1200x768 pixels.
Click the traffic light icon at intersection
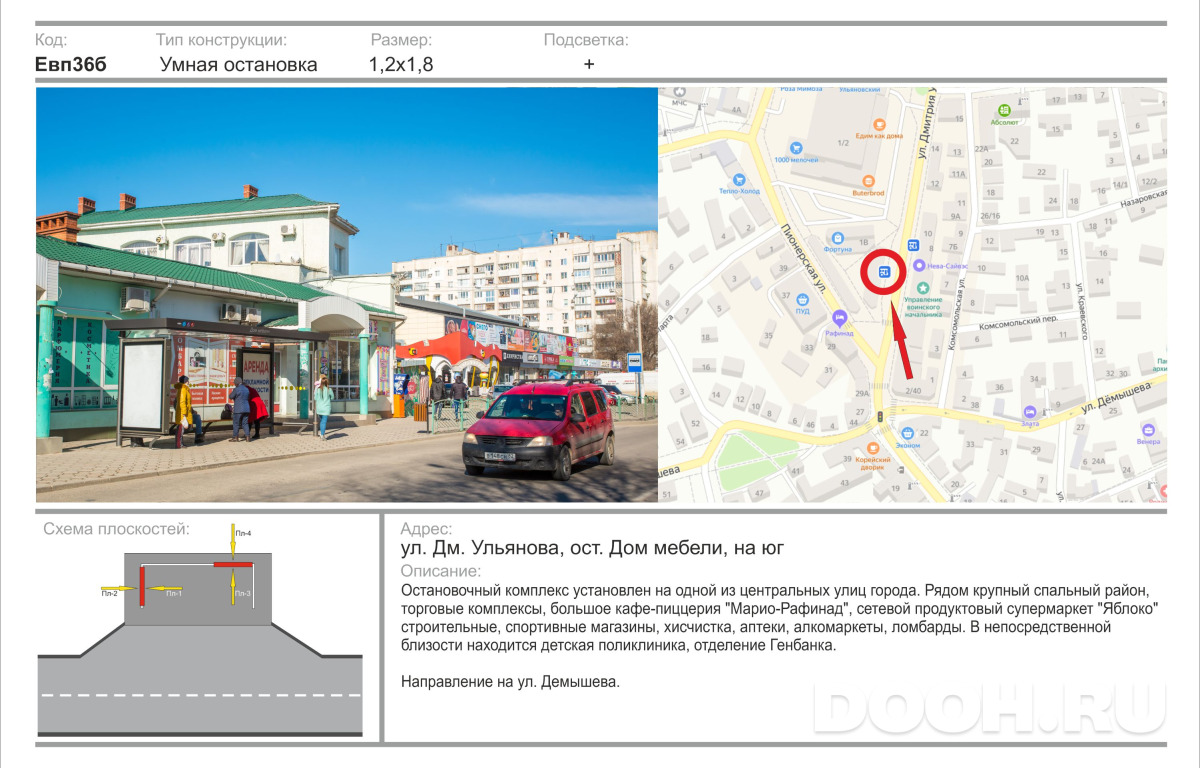click(x=880, y=415)
